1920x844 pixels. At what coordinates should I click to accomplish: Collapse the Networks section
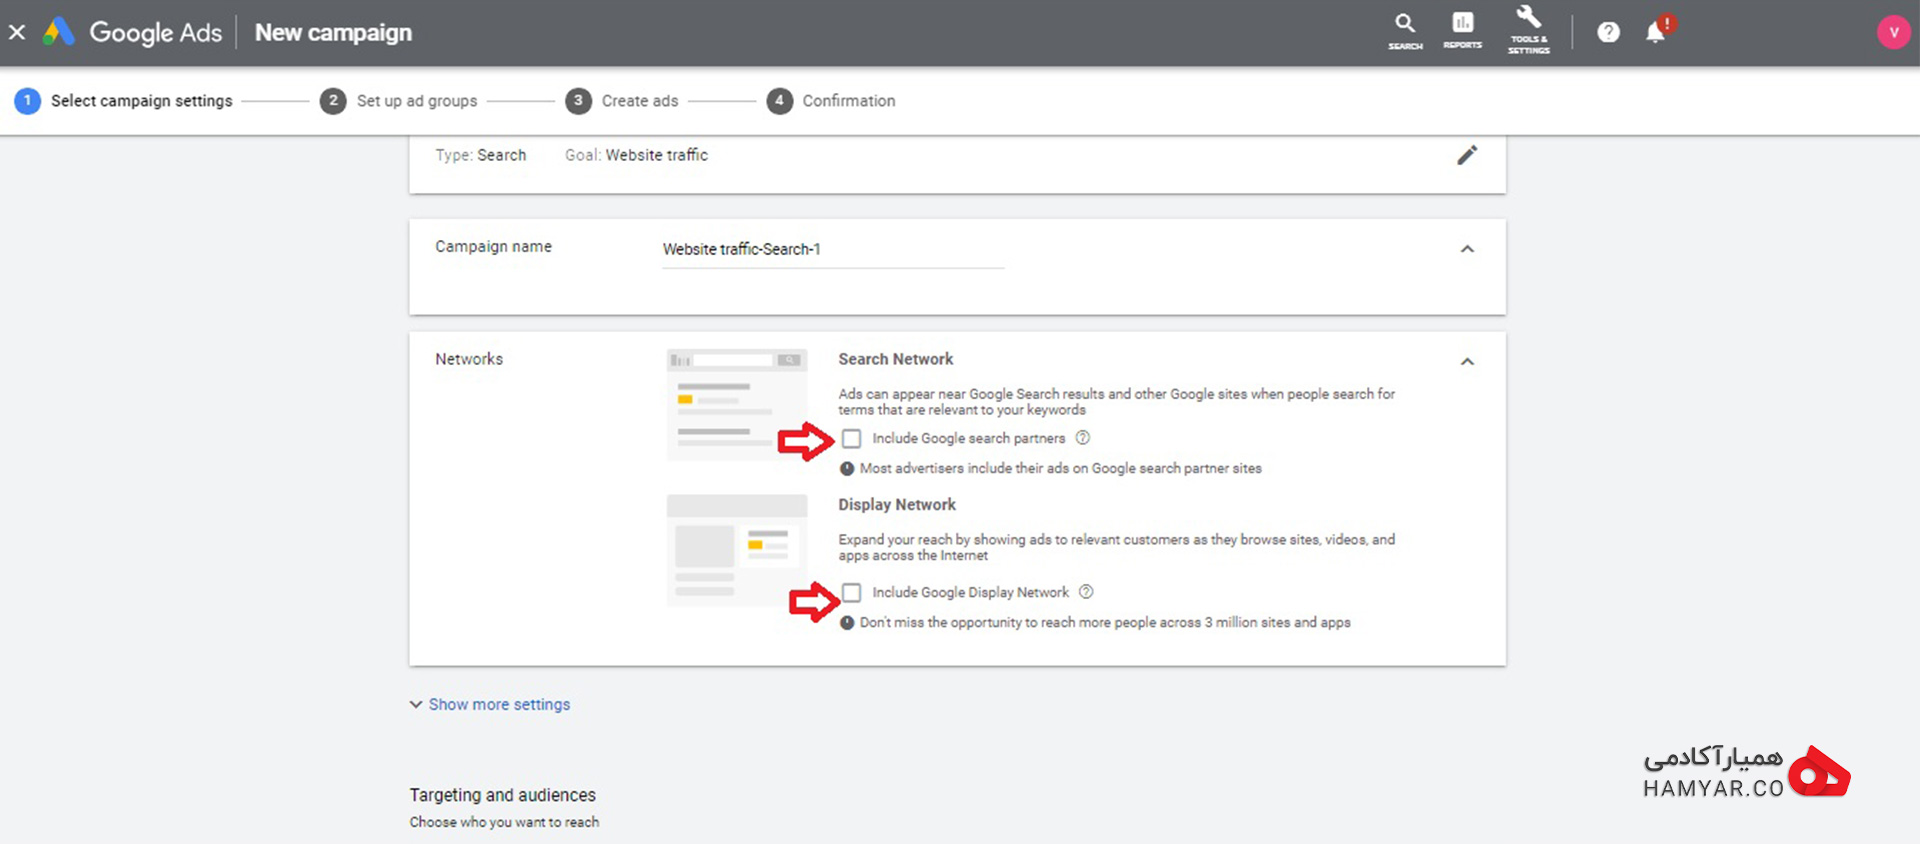1467,361
